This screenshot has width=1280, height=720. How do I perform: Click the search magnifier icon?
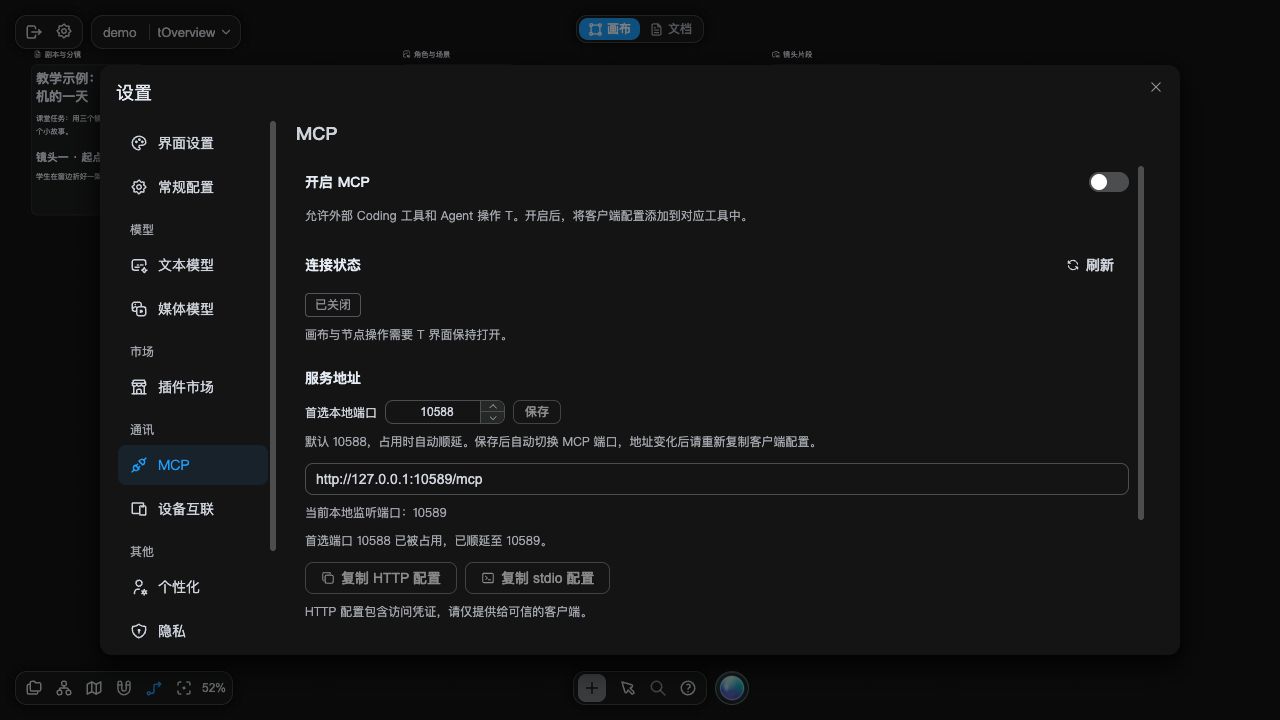tap(658, 688)
